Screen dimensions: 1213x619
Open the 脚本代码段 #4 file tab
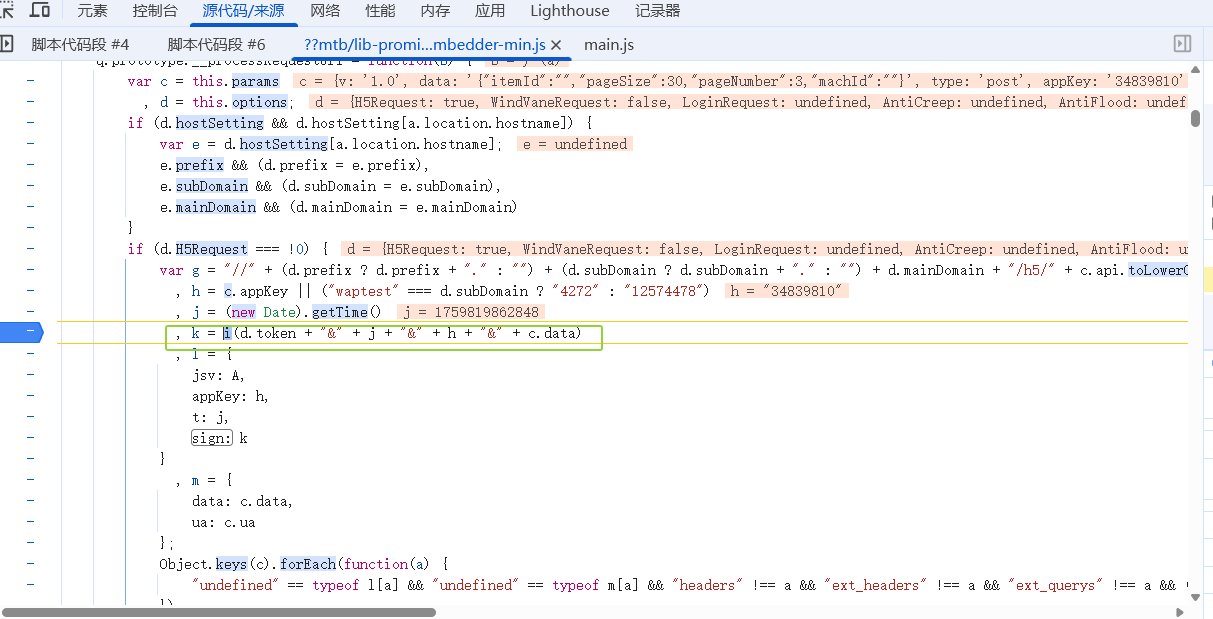(80, 45)
